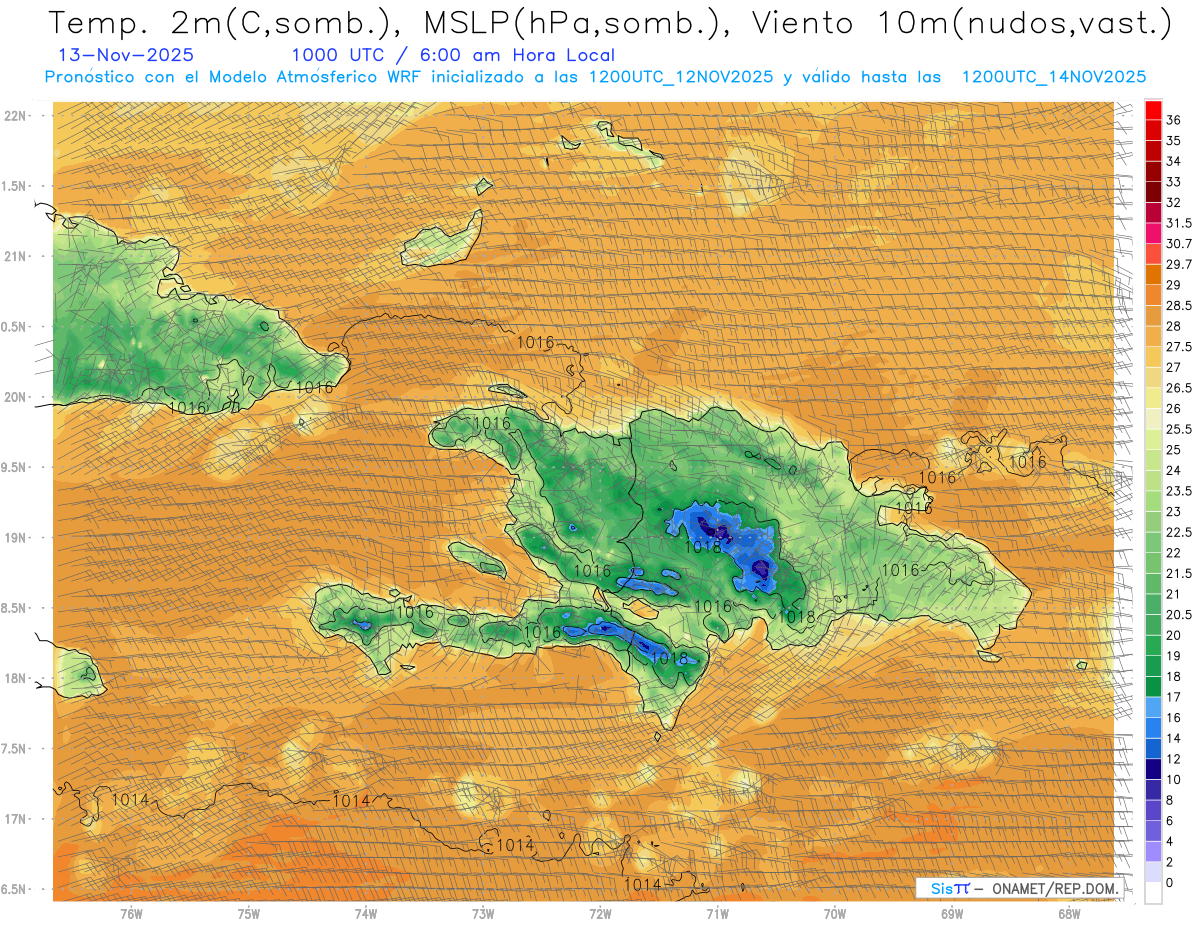Click the legend value 12

coord(1174,760)
